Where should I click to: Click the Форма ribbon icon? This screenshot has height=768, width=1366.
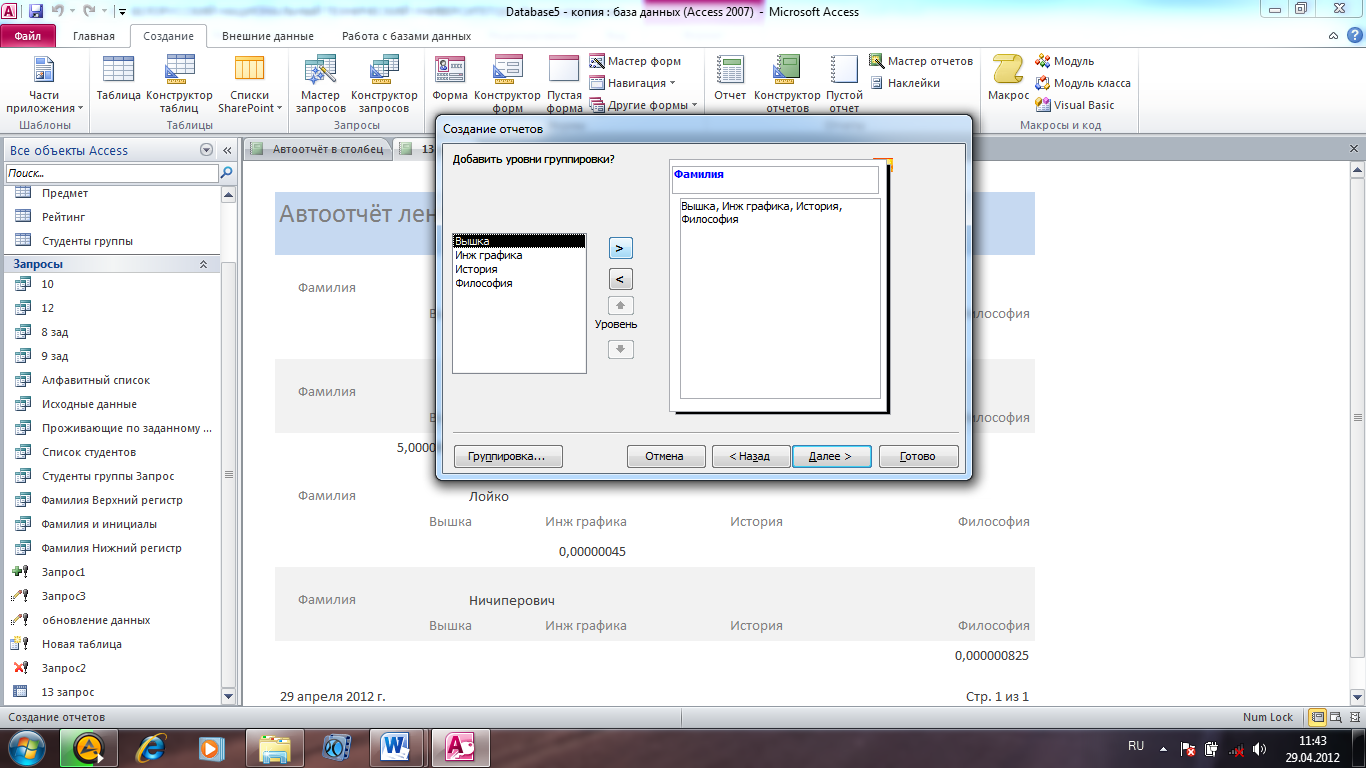pyautogui.click(x=450, y=79)
